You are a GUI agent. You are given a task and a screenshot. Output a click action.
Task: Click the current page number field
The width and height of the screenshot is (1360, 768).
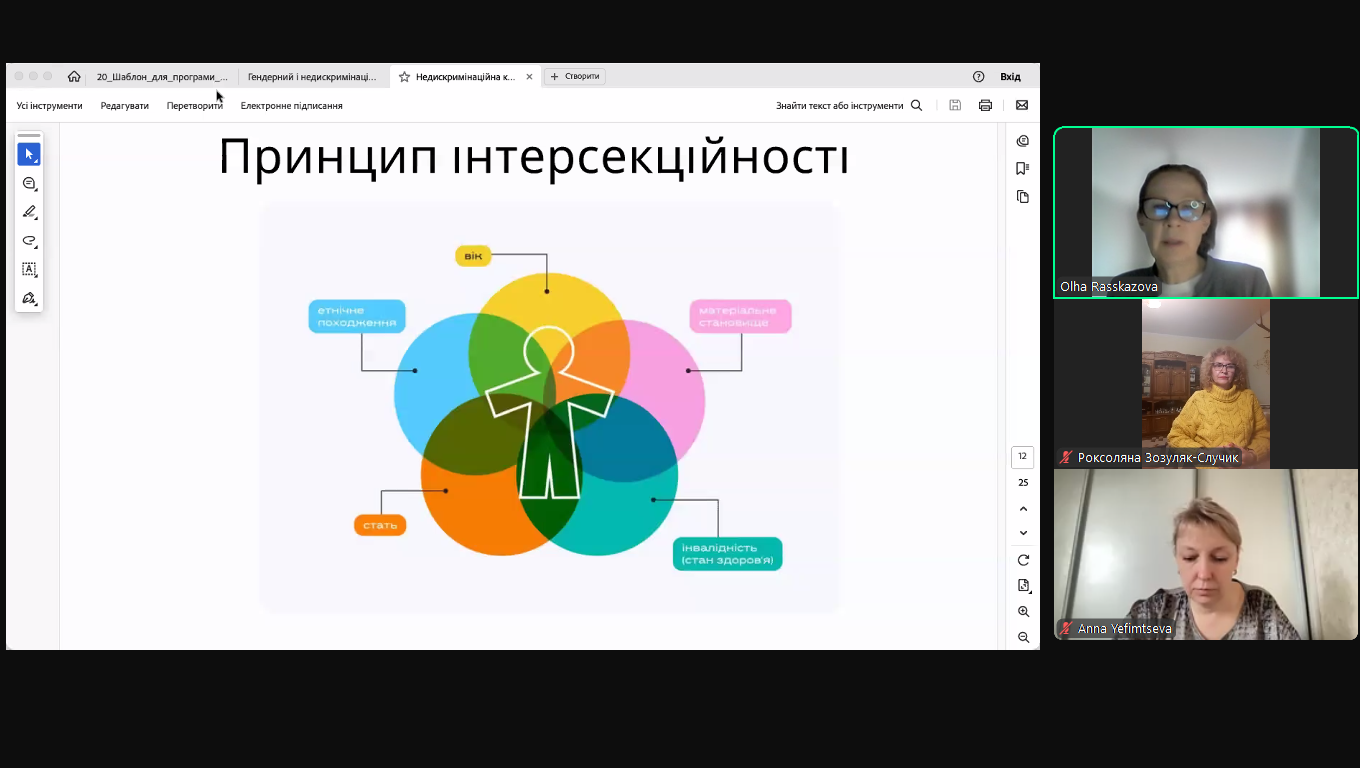pos(1022,457)
